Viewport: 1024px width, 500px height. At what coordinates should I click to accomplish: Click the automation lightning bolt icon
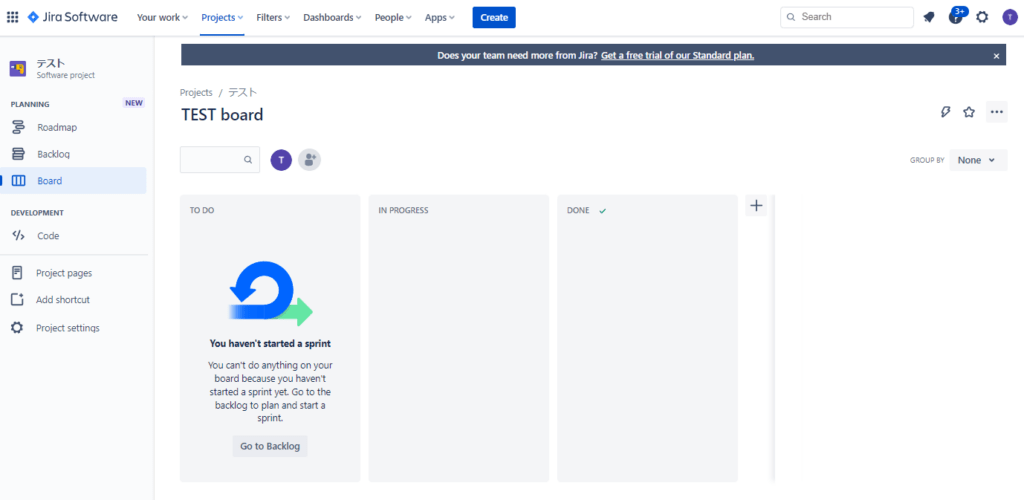coord(945,112)
